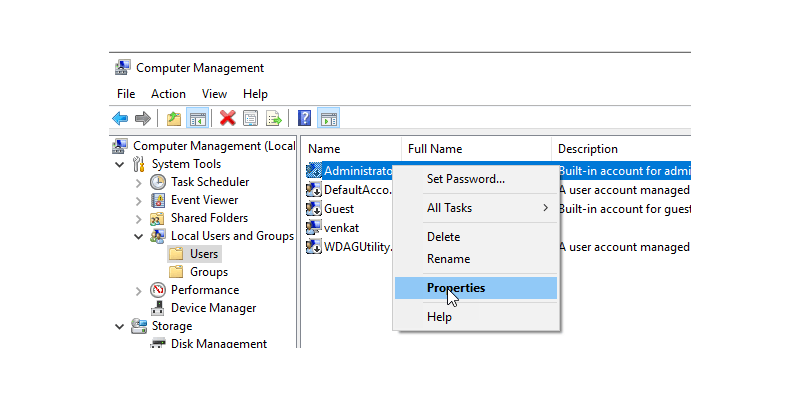Click the Back arrow toolbar icon

click(120, 118)
